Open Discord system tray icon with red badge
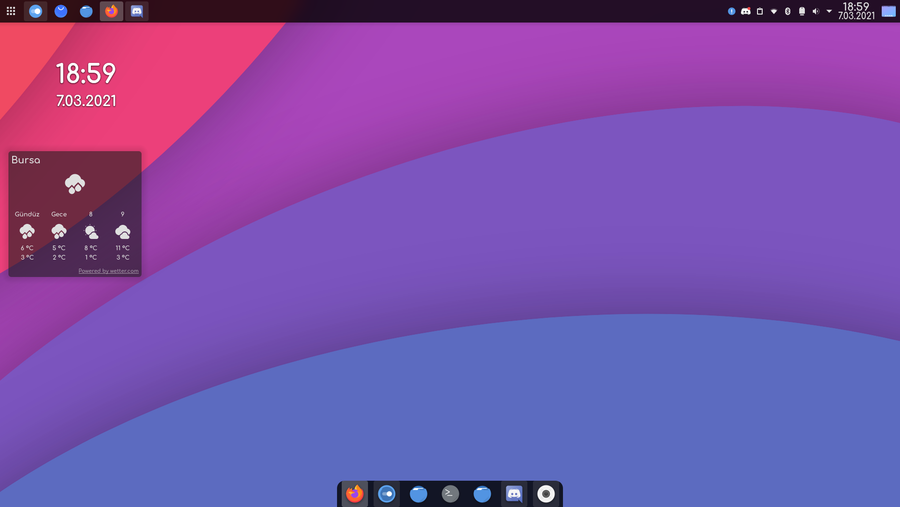This screenshot has width=900, height=507. coord(746,11)
